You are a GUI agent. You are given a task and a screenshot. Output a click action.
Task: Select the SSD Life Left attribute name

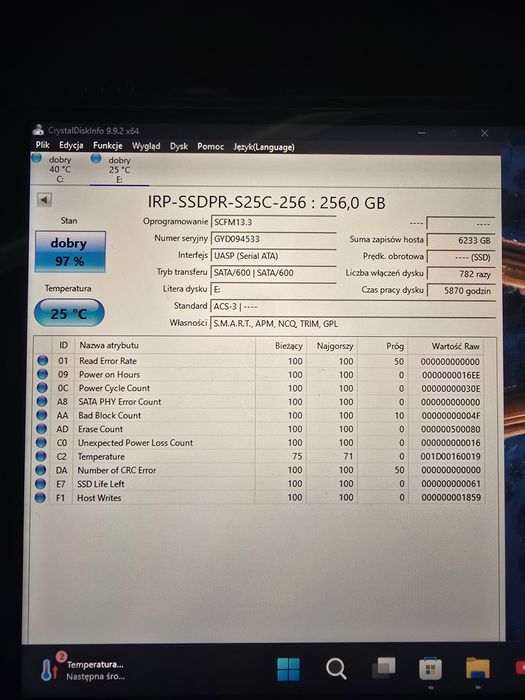100,484
